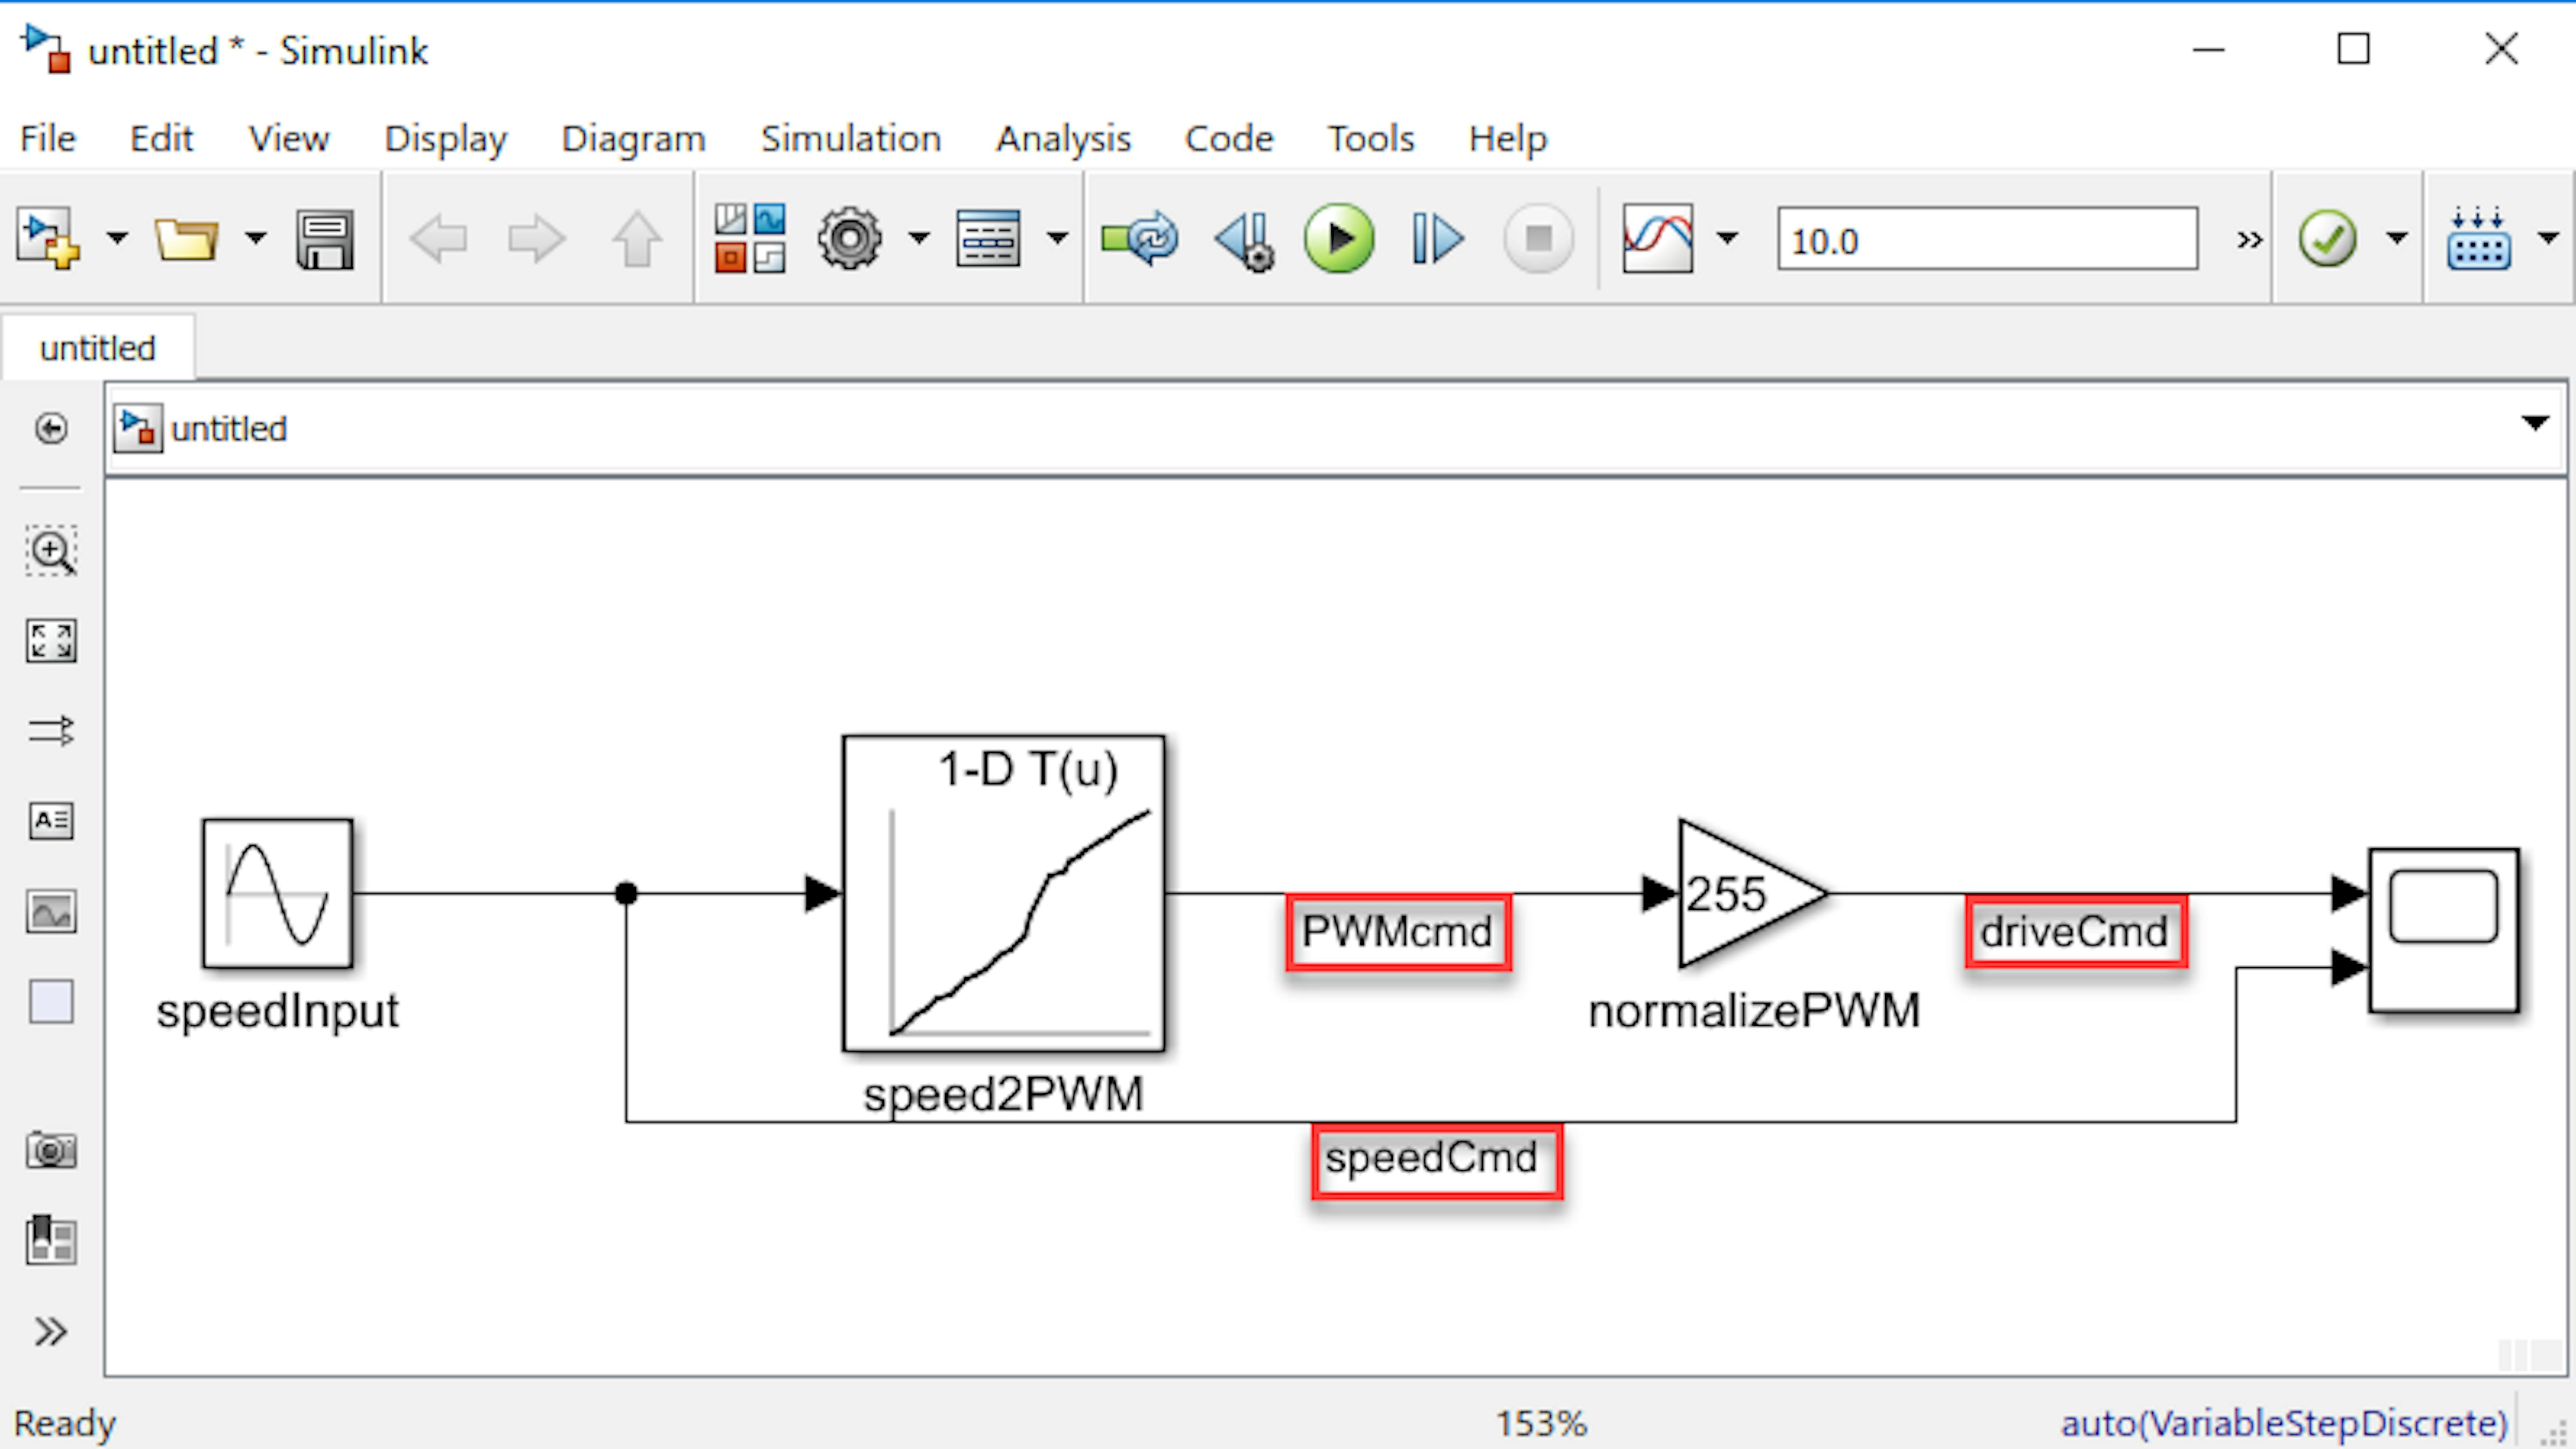Open the New Model dropdown arrow
This screenshot has height=1449, width=2576.
[117, 239]
